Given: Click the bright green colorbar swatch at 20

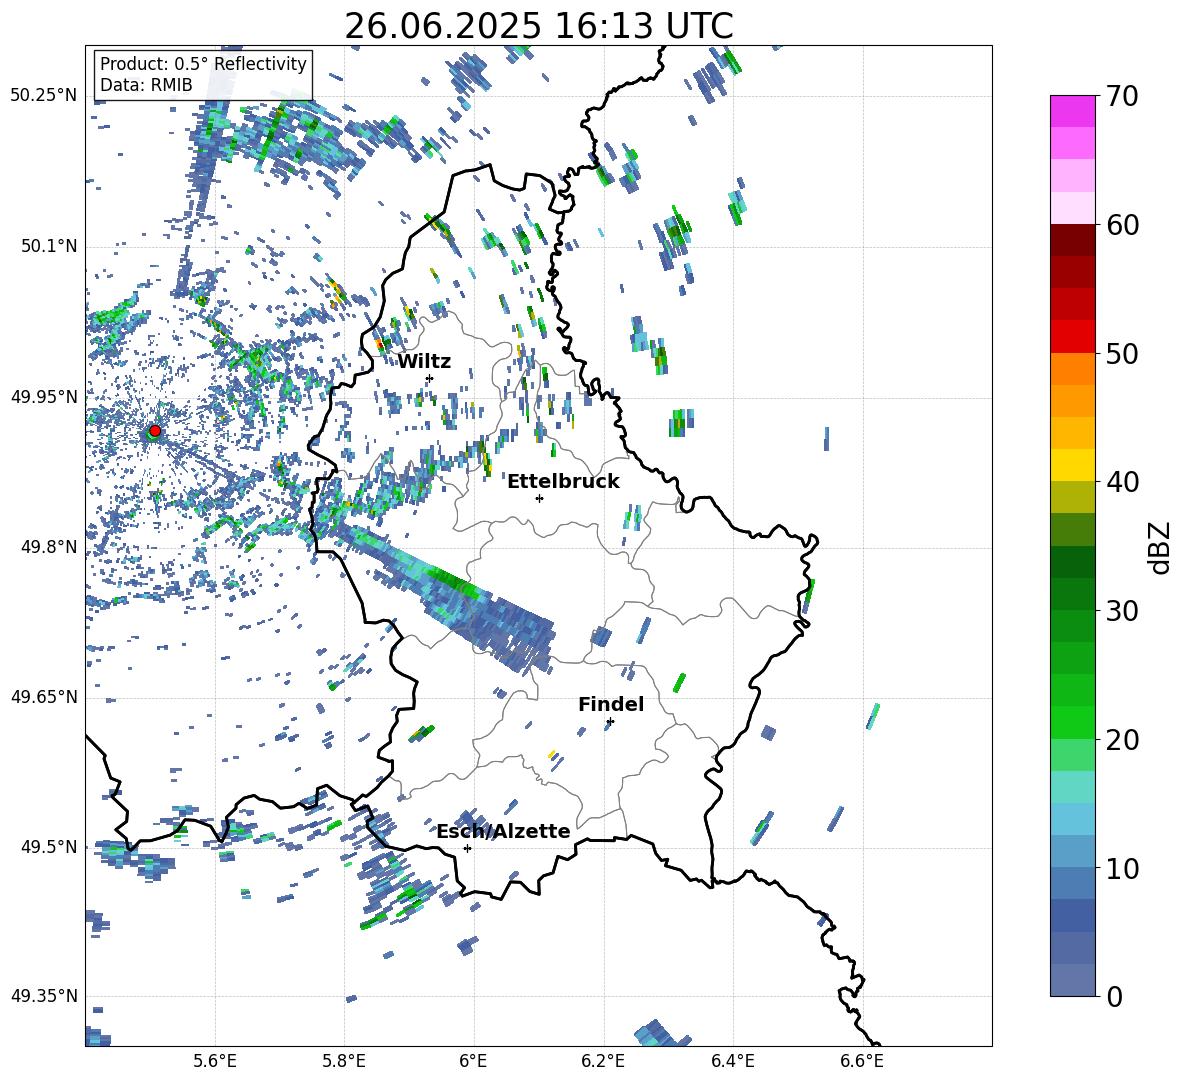Looking at the screenshot, I should [x=1072, y=722].
